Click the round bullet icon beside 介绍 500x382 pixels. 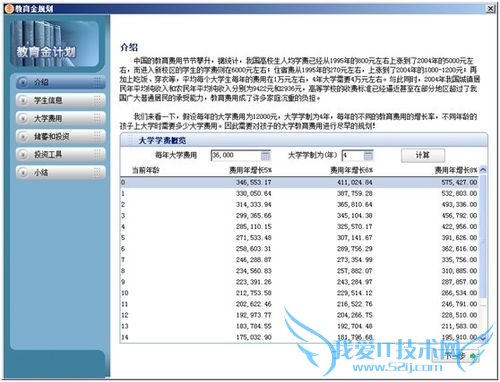[x=23, y=82]
